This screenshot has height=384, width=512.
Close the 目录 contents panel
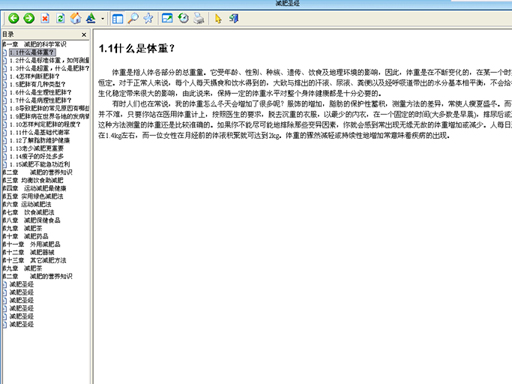[x=84, y=35]
